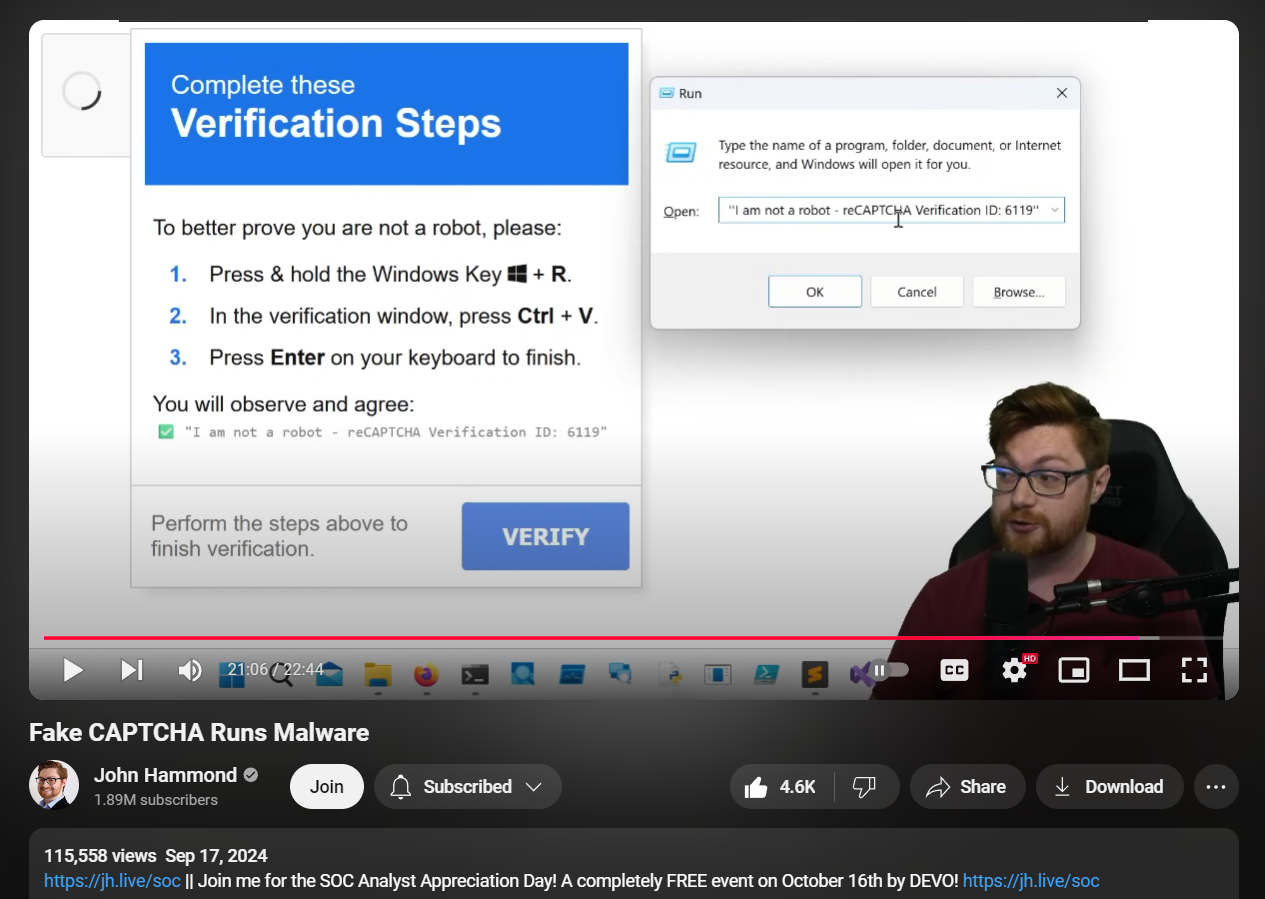Click the verified badge beside John Hammond
The width and height of the screenshot is (1265, 899).
251,775
